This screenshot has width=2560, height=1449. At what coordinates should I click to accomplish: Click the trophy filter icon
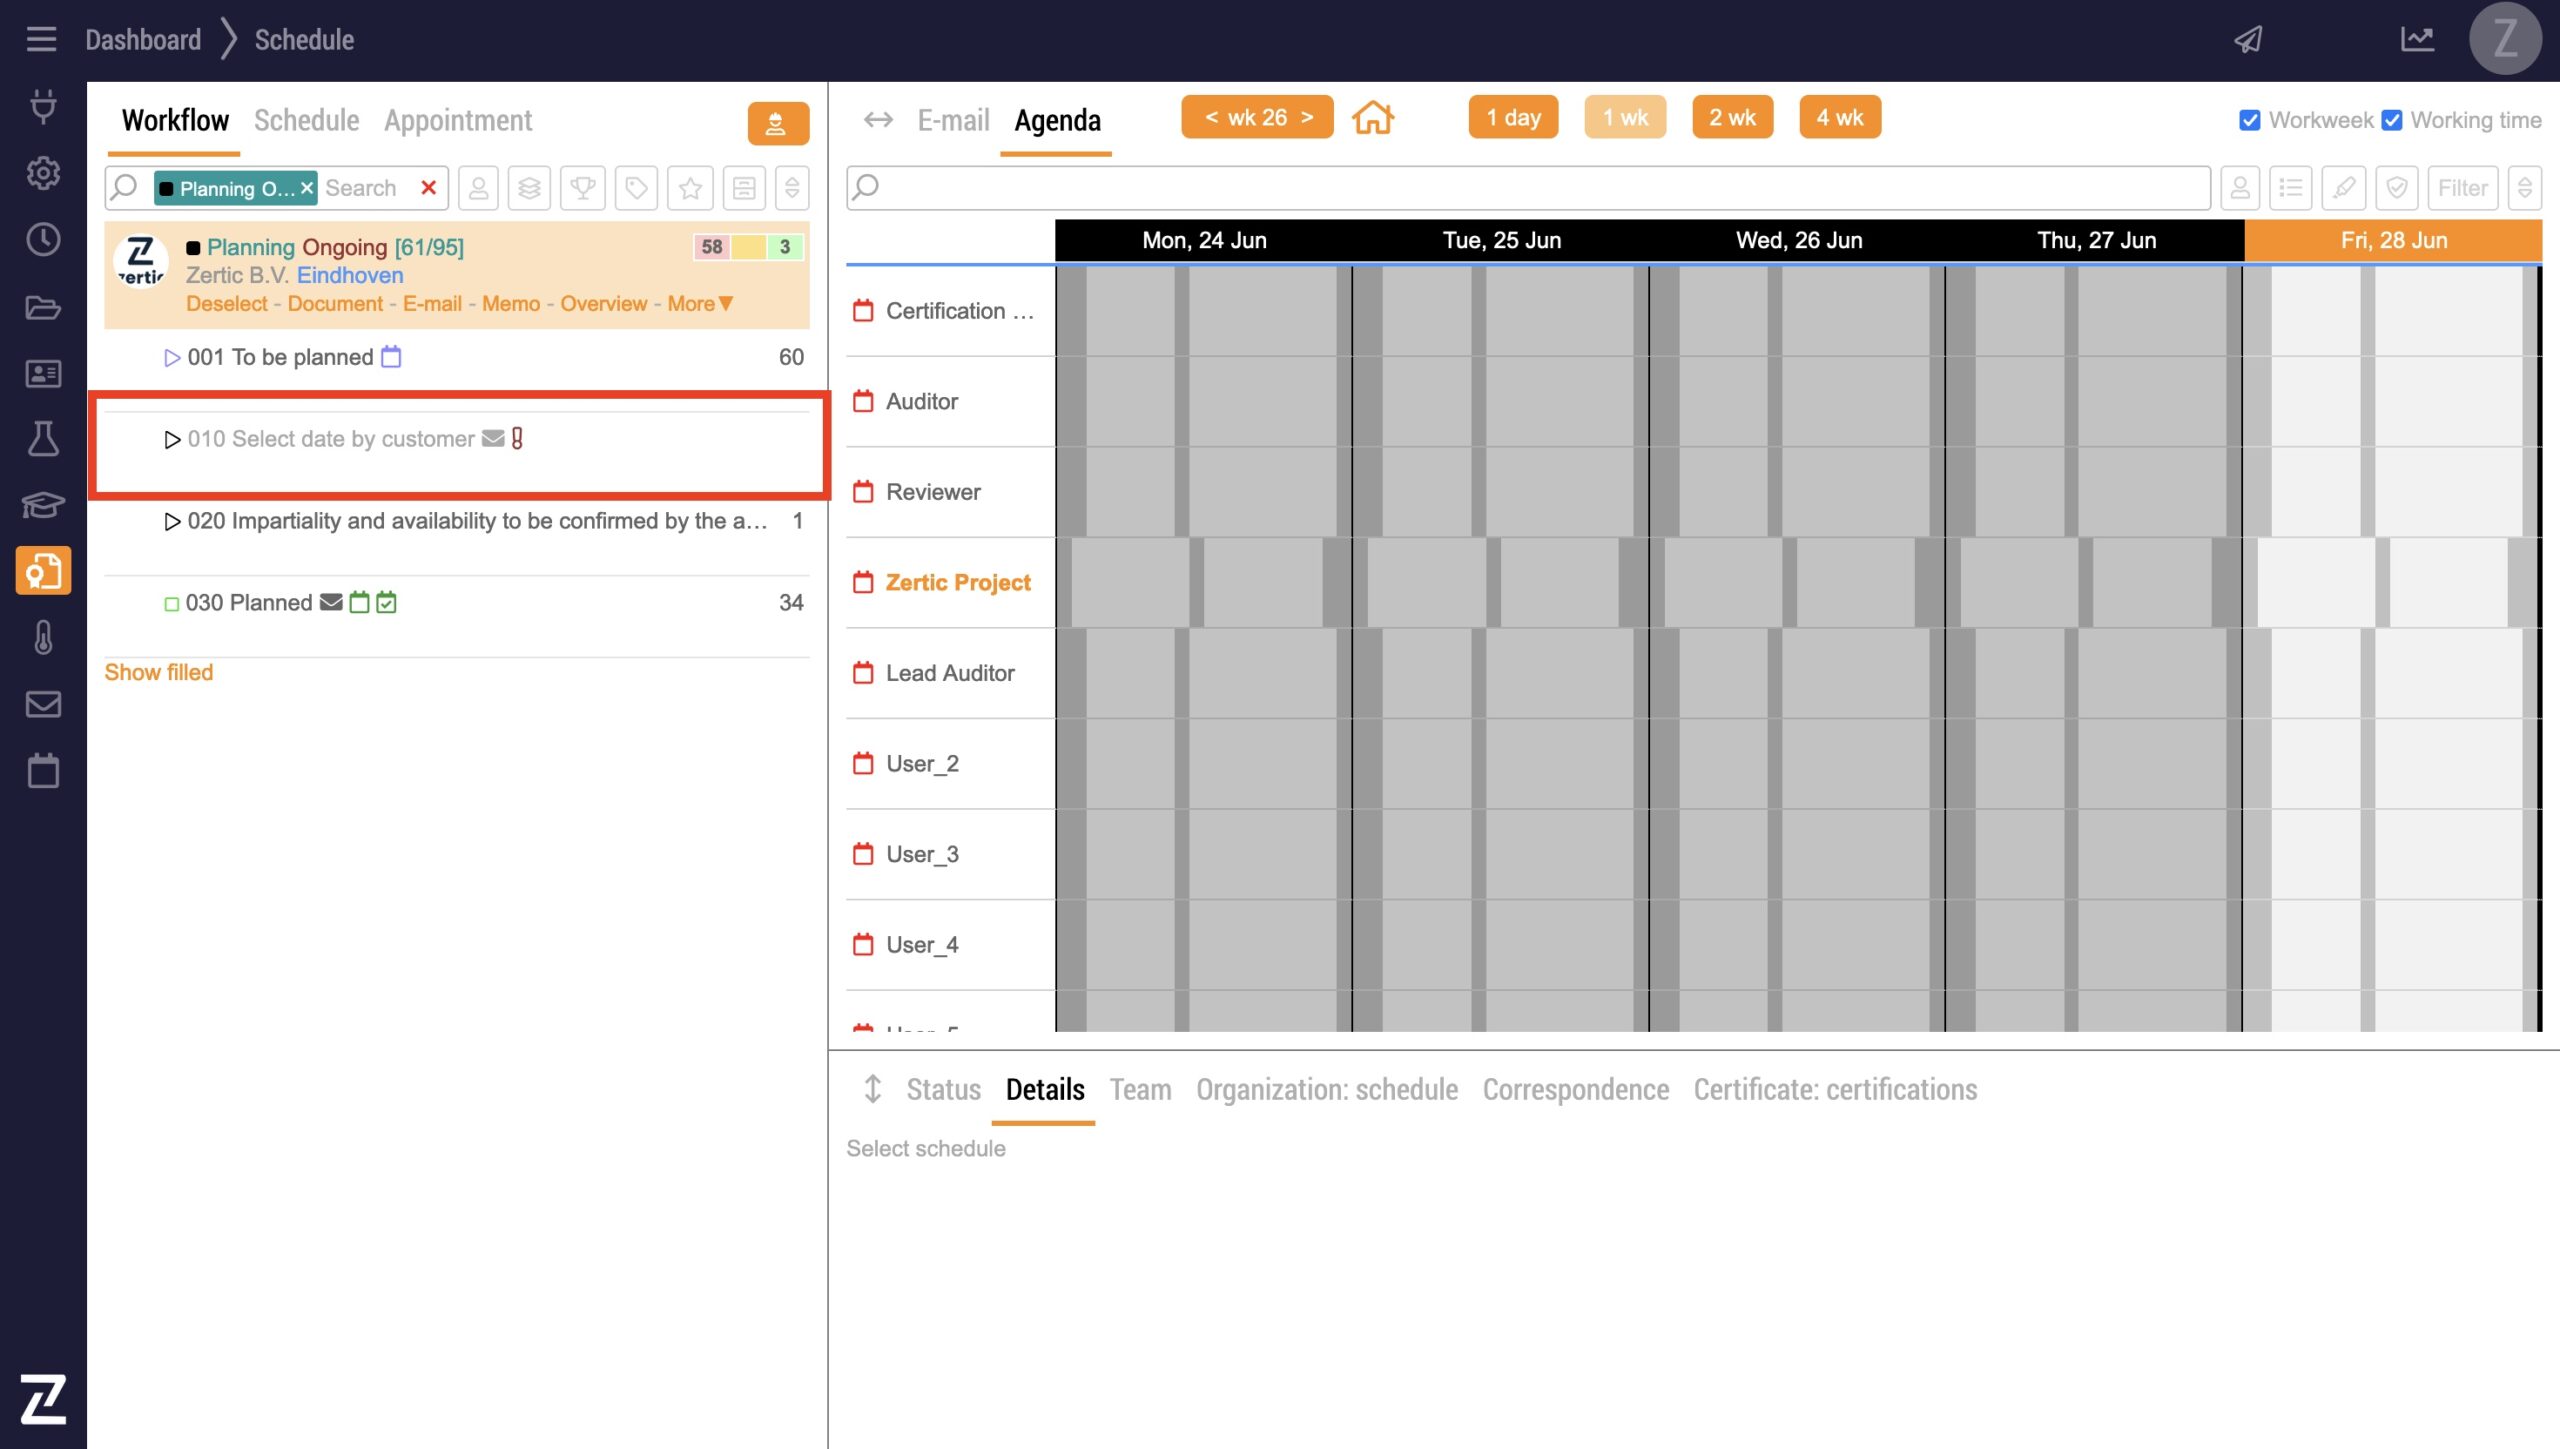click(x=583, y=188)
